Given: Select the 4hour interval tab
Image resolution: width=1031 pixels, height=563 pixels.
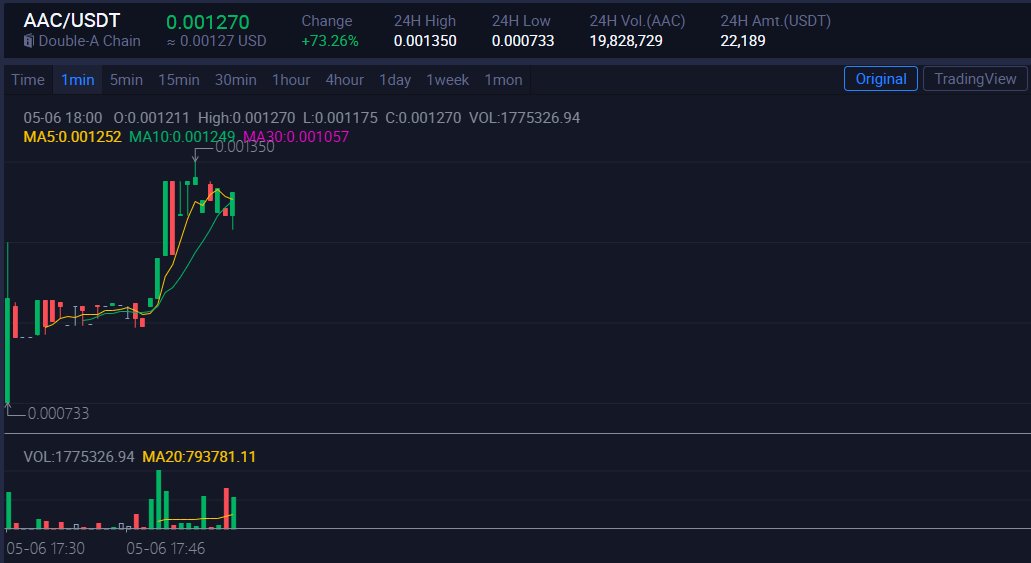Looking at the screenshot, I should (x=345, y=80).
